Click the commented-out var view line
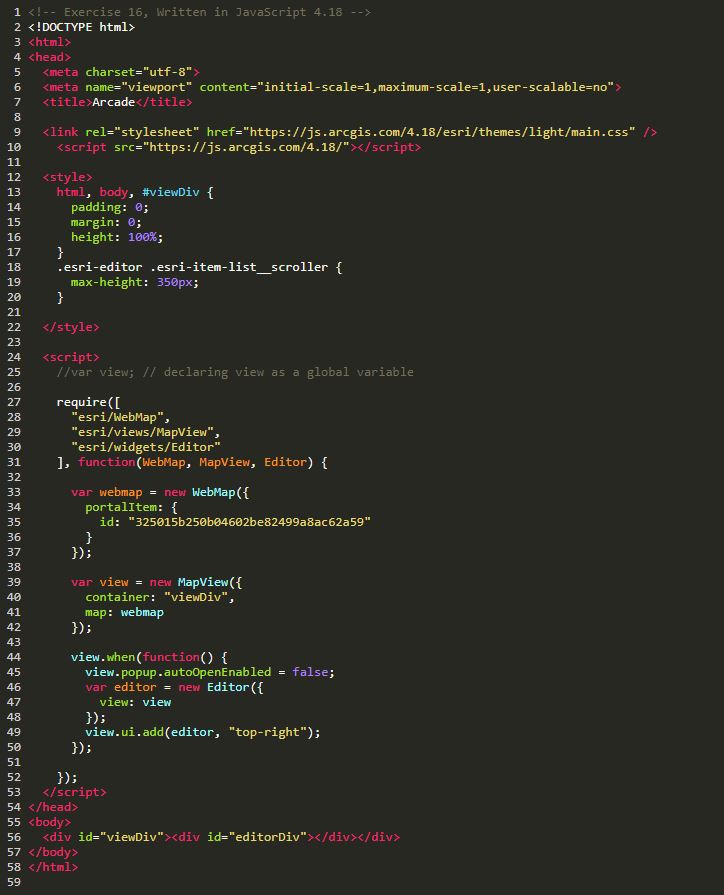Screen dimensions: 724x895 (x=234, y=372)
